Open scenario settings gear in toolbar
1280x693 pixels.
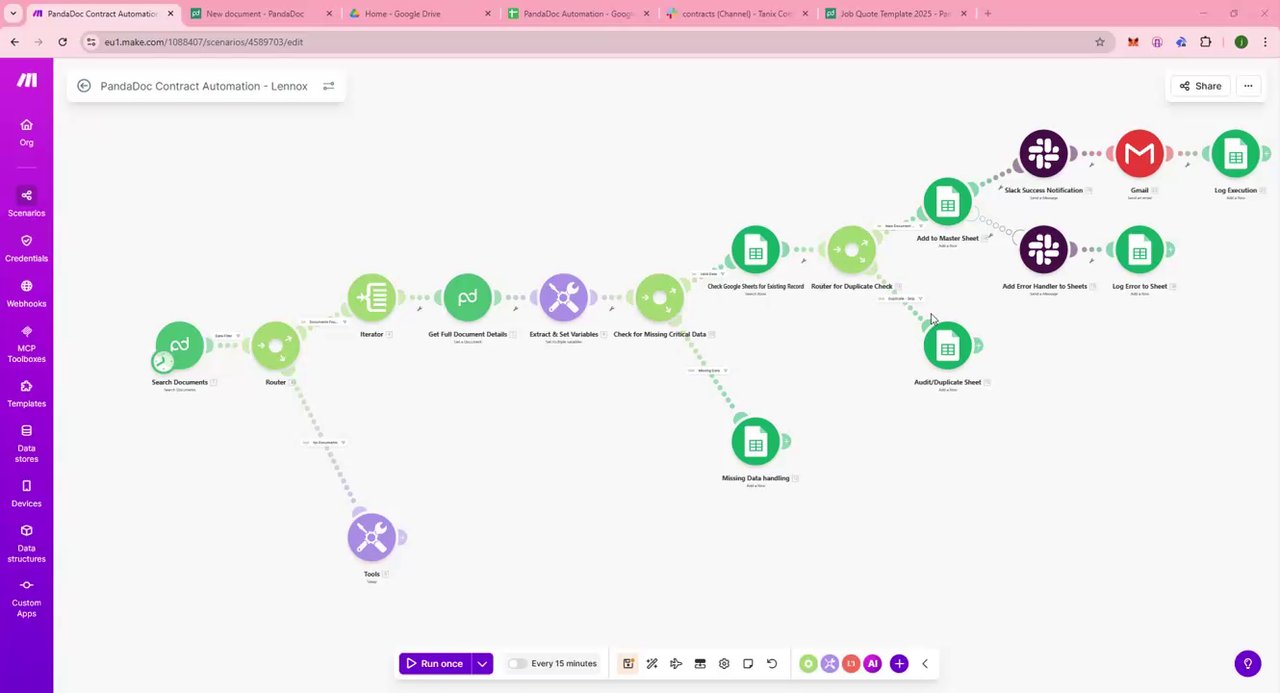pos(724,664)
